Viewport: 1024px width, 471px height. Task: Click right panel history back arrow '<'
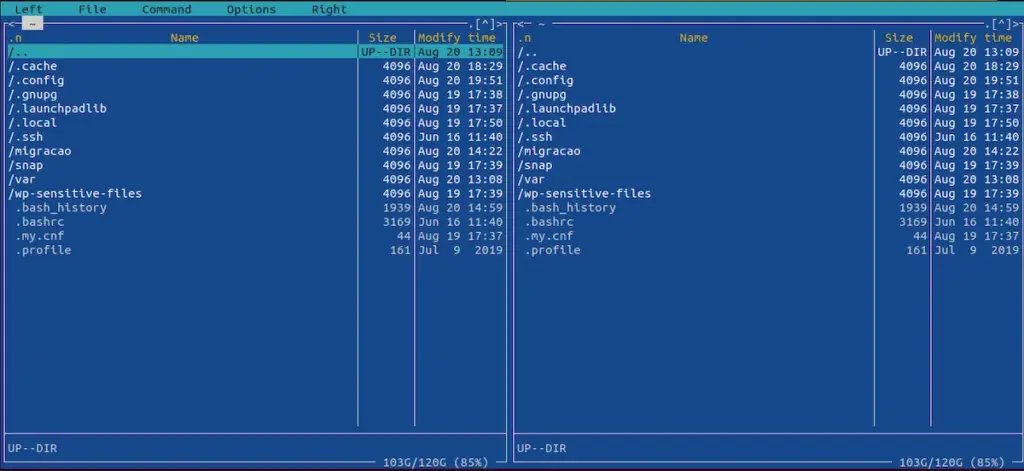(520, 24)
